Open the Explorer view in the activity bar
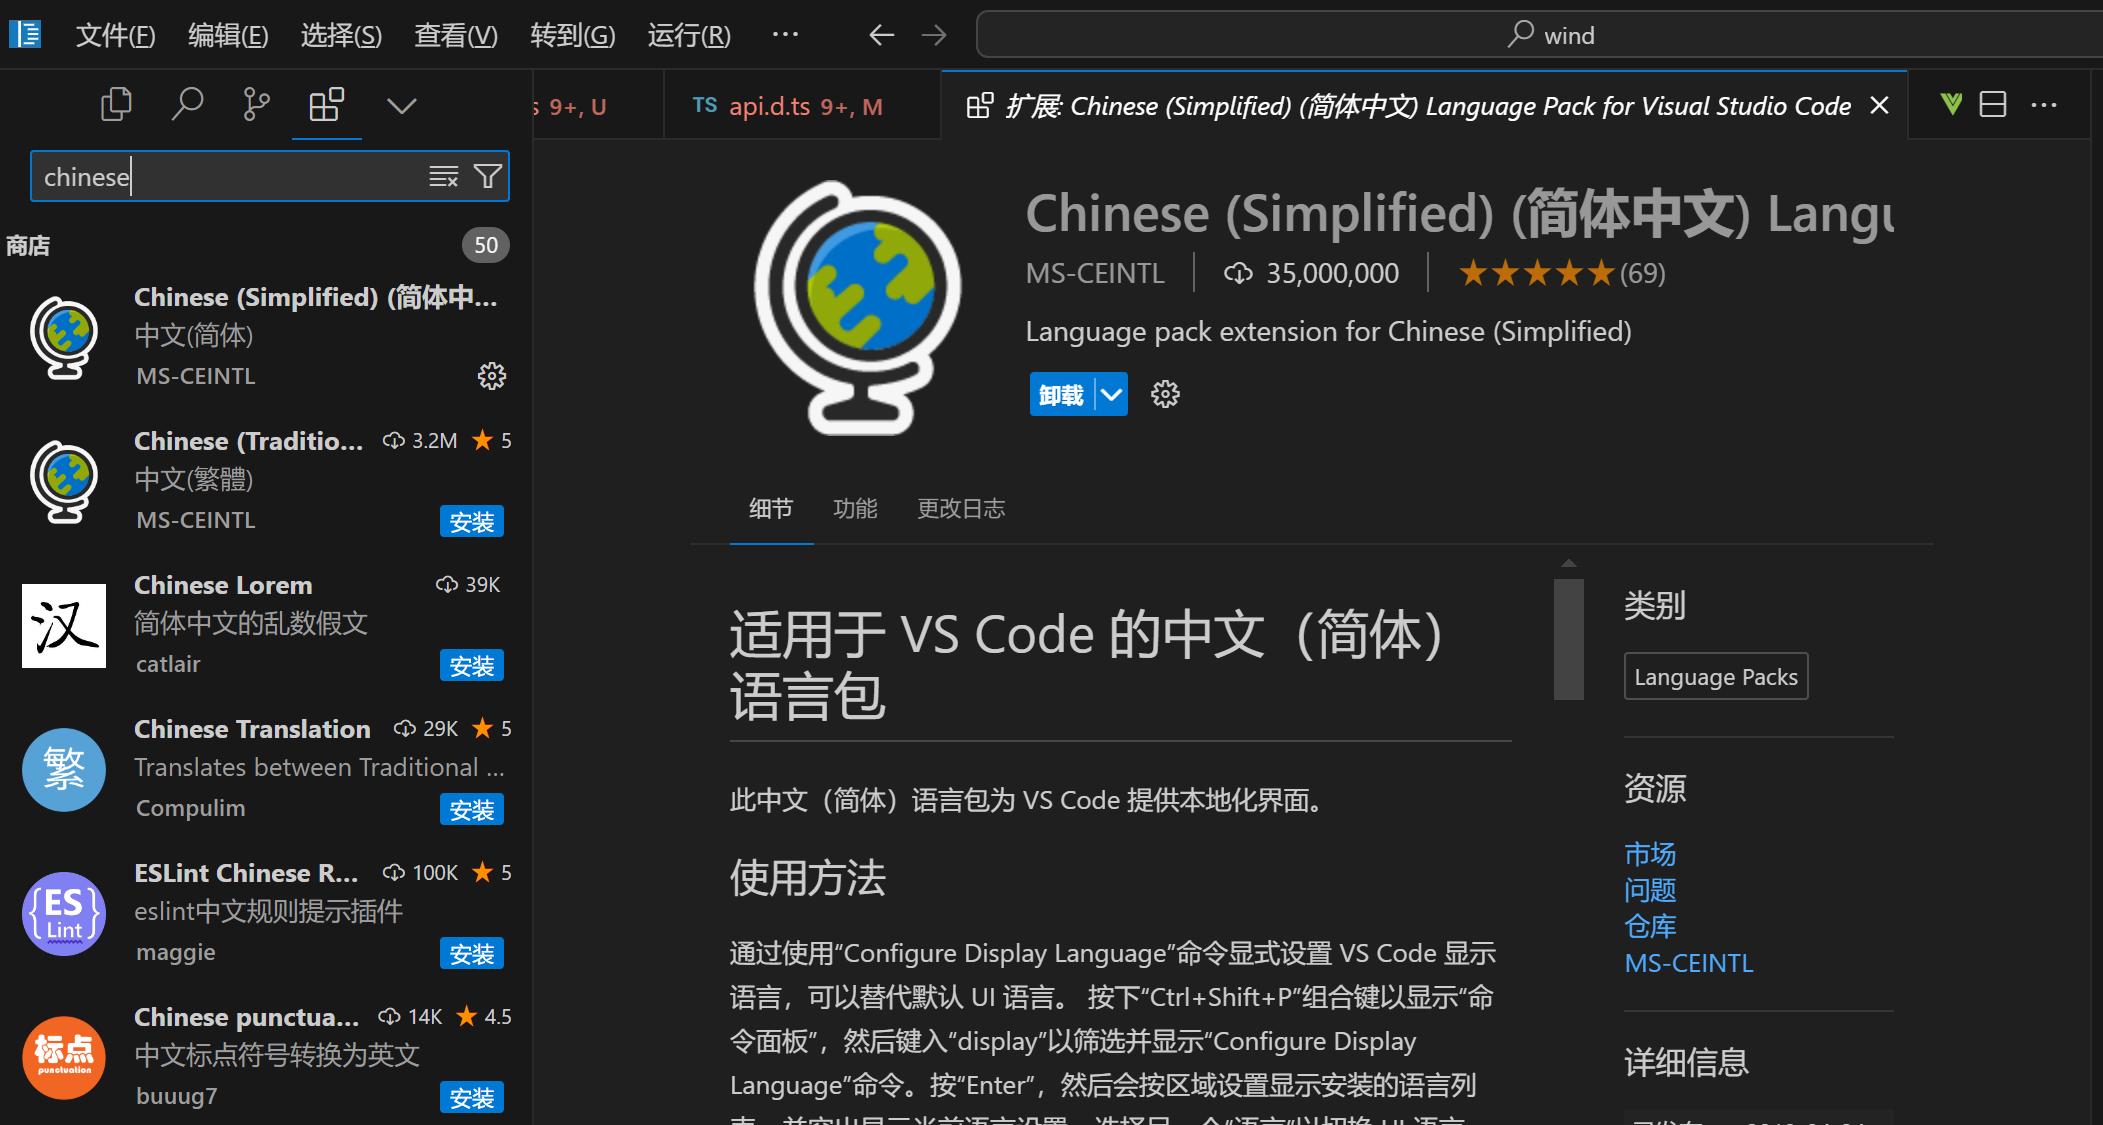This screenshot has height=1125, width=2103. coord(116,104)
